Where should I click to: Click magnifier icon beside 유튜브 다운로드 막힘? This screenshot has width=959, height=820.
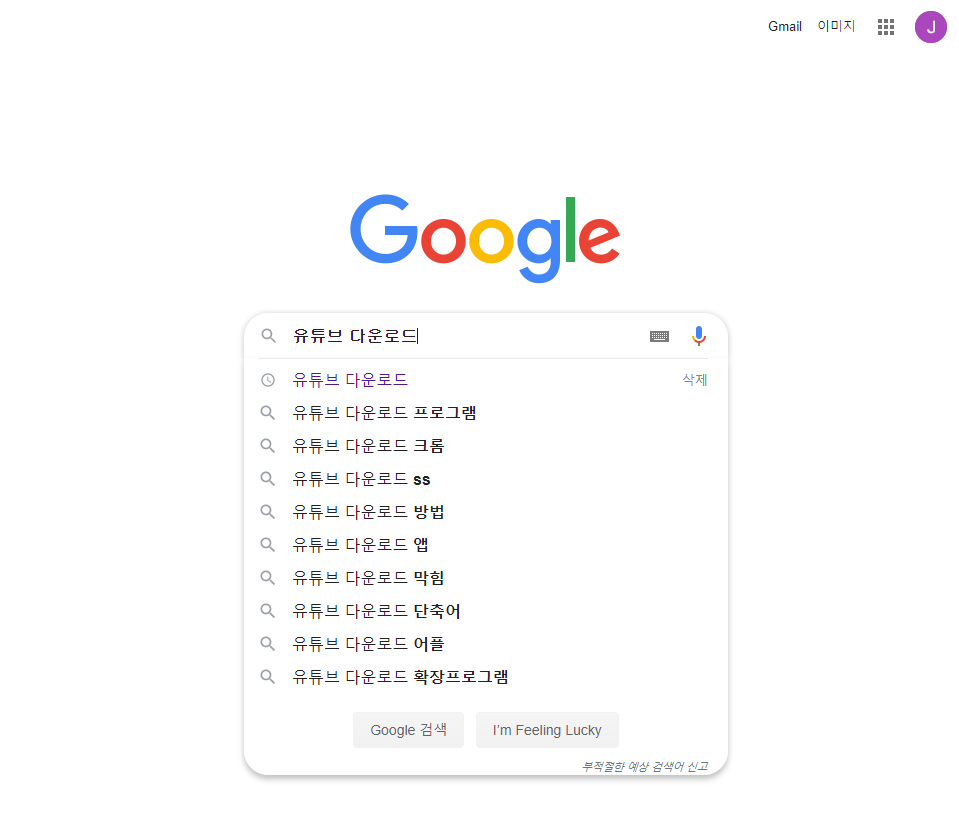(268, 578)
